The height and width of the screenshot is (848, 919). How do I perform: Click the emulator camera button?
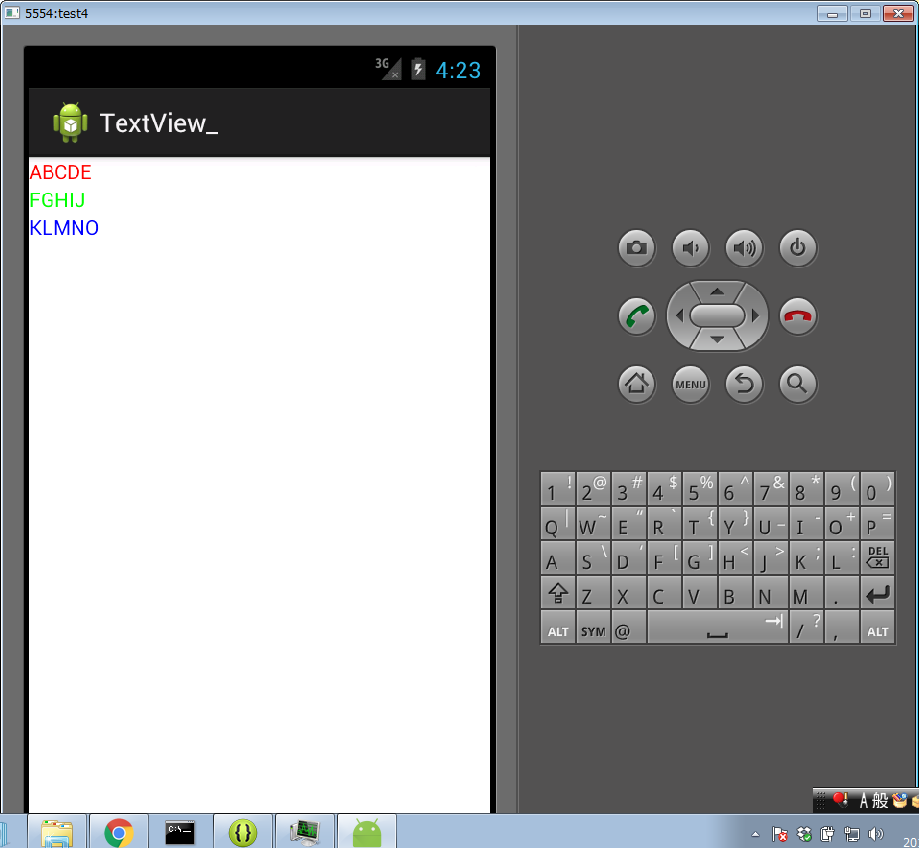point(637,248)
